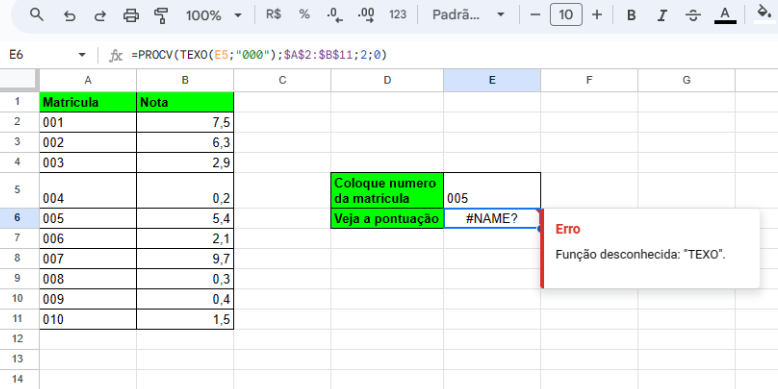Image resolution: width=778 pixels, height=389 pixels.
Task: Decrease decimal places
Action: pyautogui.click(x=335, y=15)
